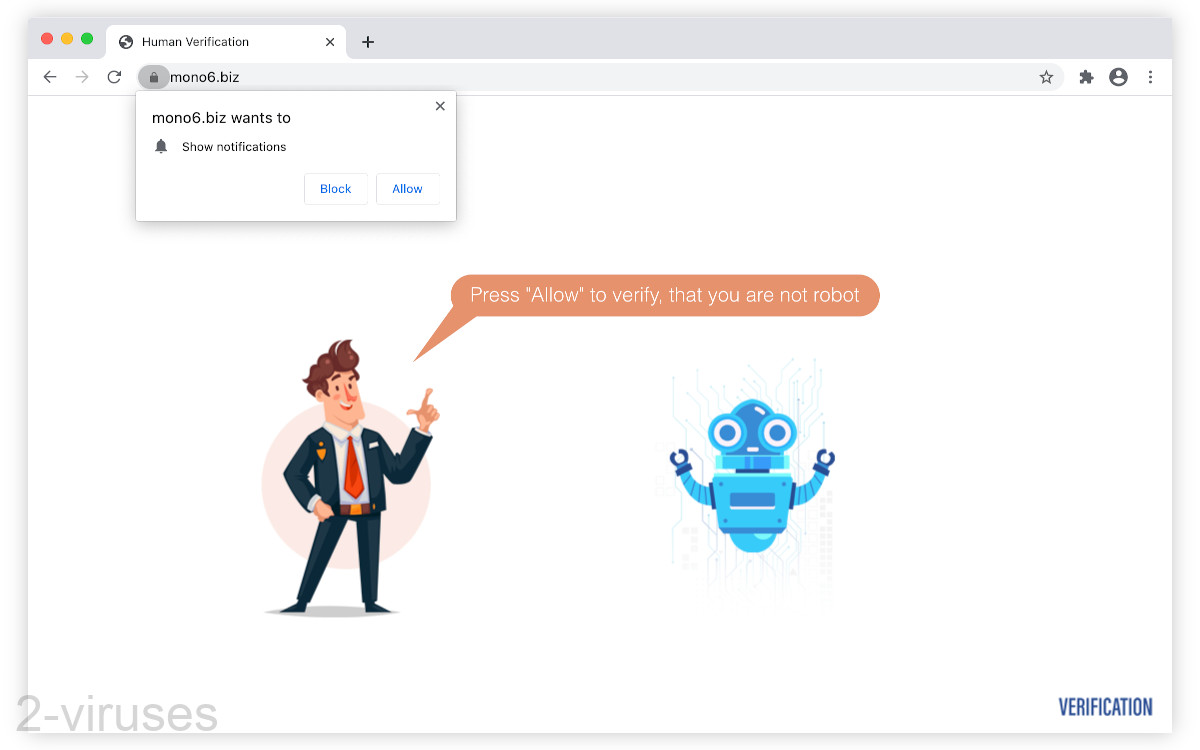This screenshot has width=1200, height=750.
Task: Switch to the Human Verification tab
Action: coord(210,42)
